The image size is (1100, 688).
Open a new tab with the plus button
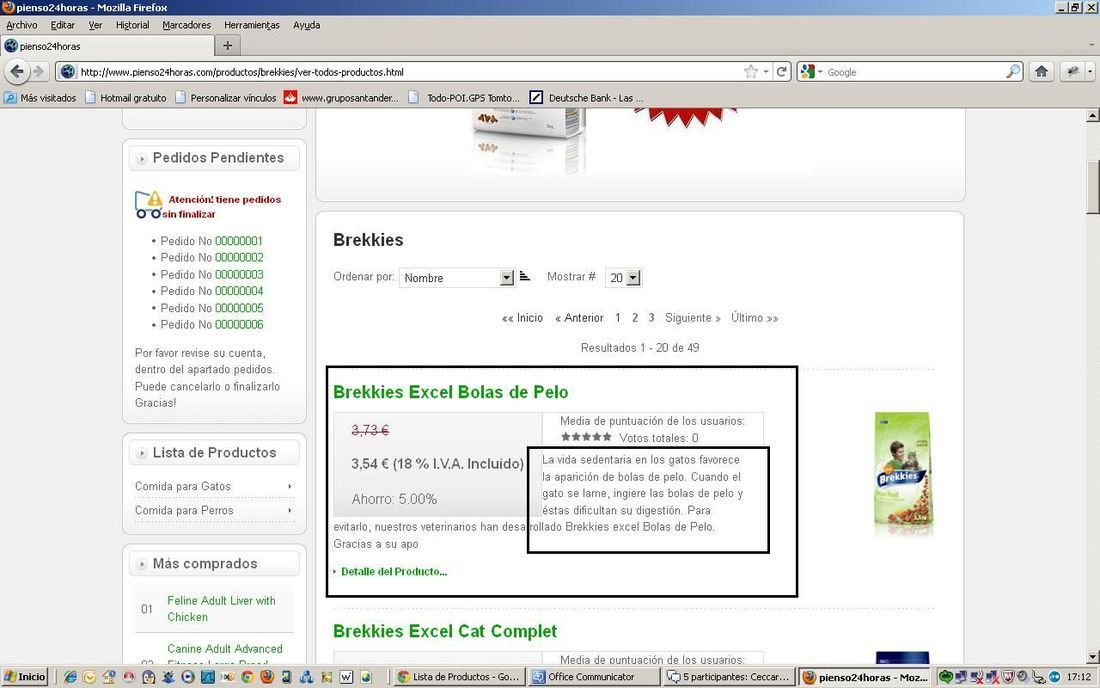227,46
